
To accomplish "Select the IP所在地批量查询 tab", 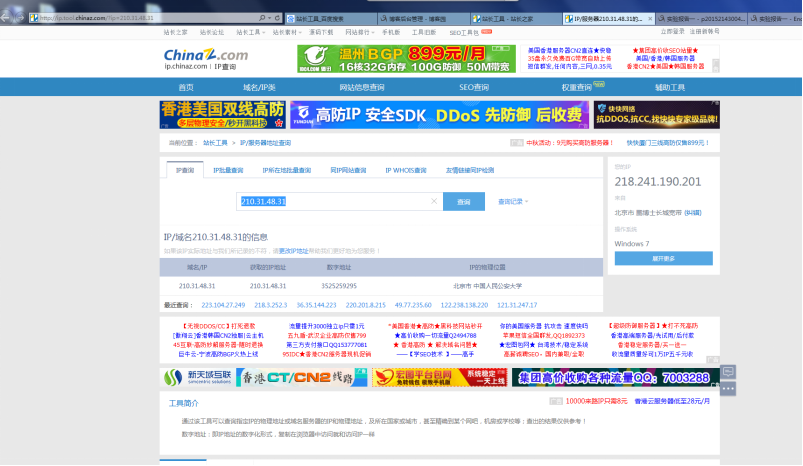I will (287, 171).
